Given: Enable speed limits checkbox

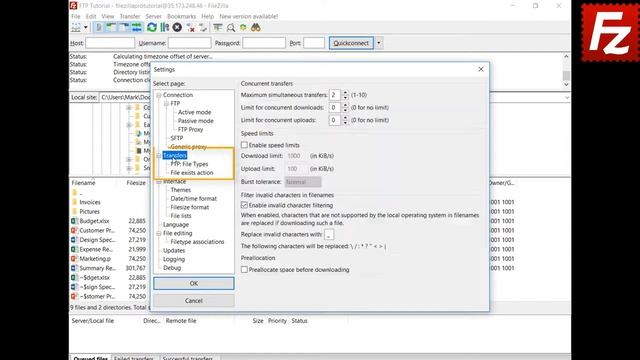Looking at the screenshot, I should click(x=244, y=145).
